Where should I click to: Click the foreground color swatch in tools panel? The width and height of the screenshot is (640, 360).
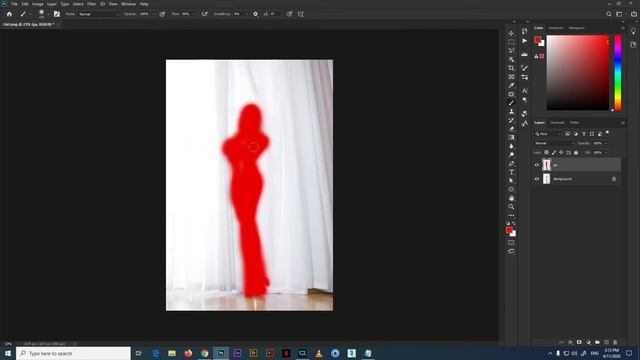(x=509, y=230)
